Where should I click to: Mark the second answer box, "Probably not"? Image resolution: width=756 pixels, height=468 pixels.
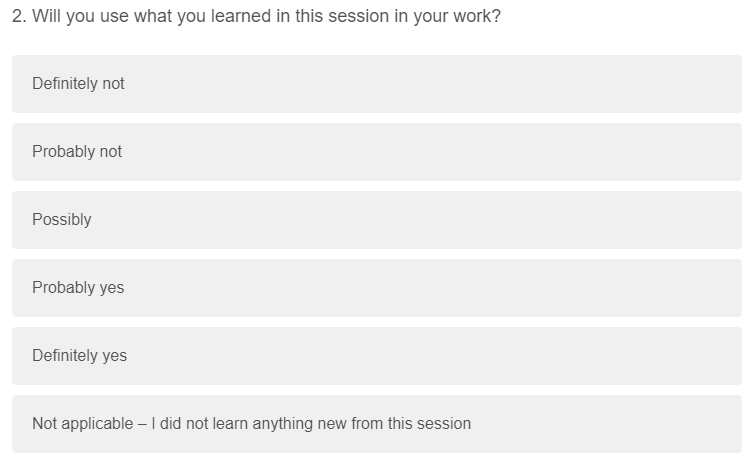(377, 152)
